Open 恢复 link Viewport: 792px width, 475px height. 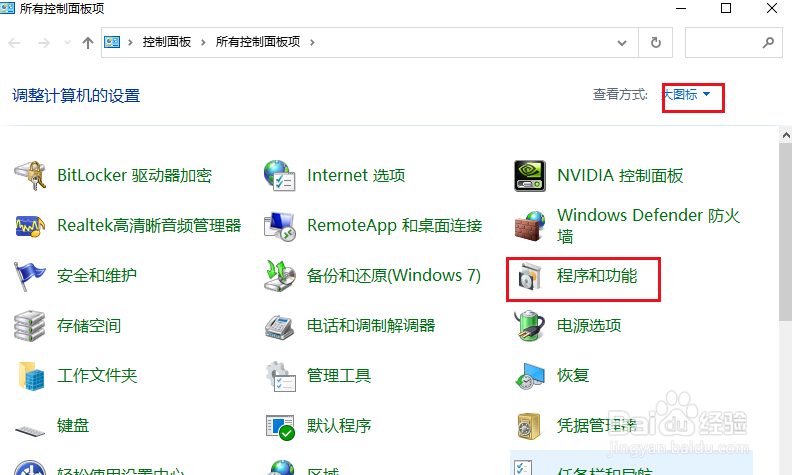(x=573, y=375)
